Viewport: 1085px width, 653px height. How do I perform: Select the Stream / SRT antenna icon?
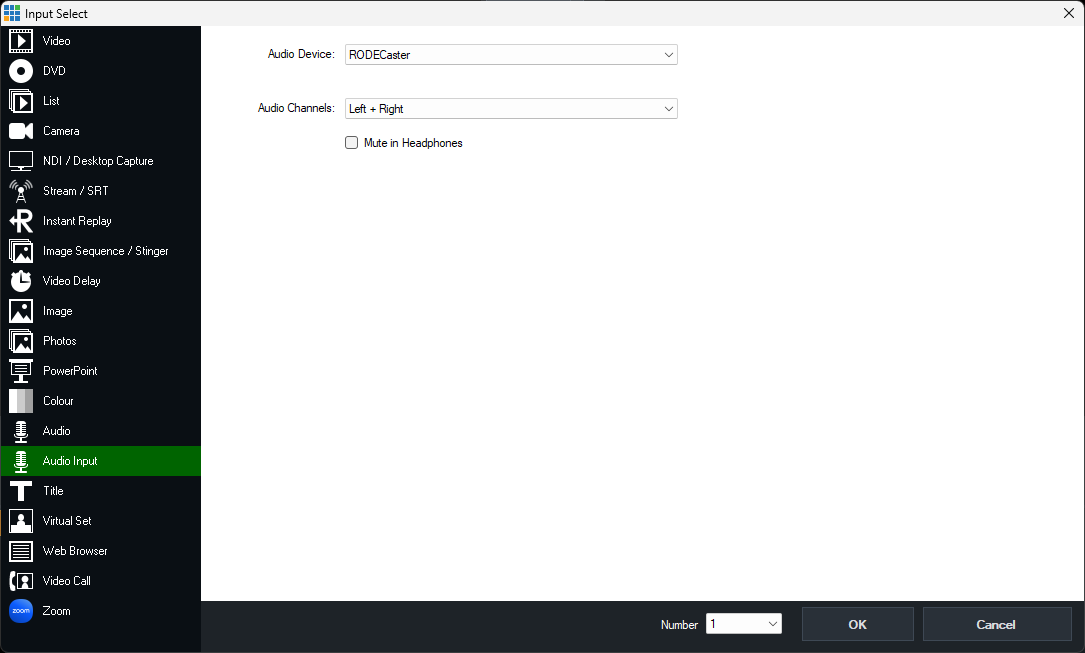21,191
